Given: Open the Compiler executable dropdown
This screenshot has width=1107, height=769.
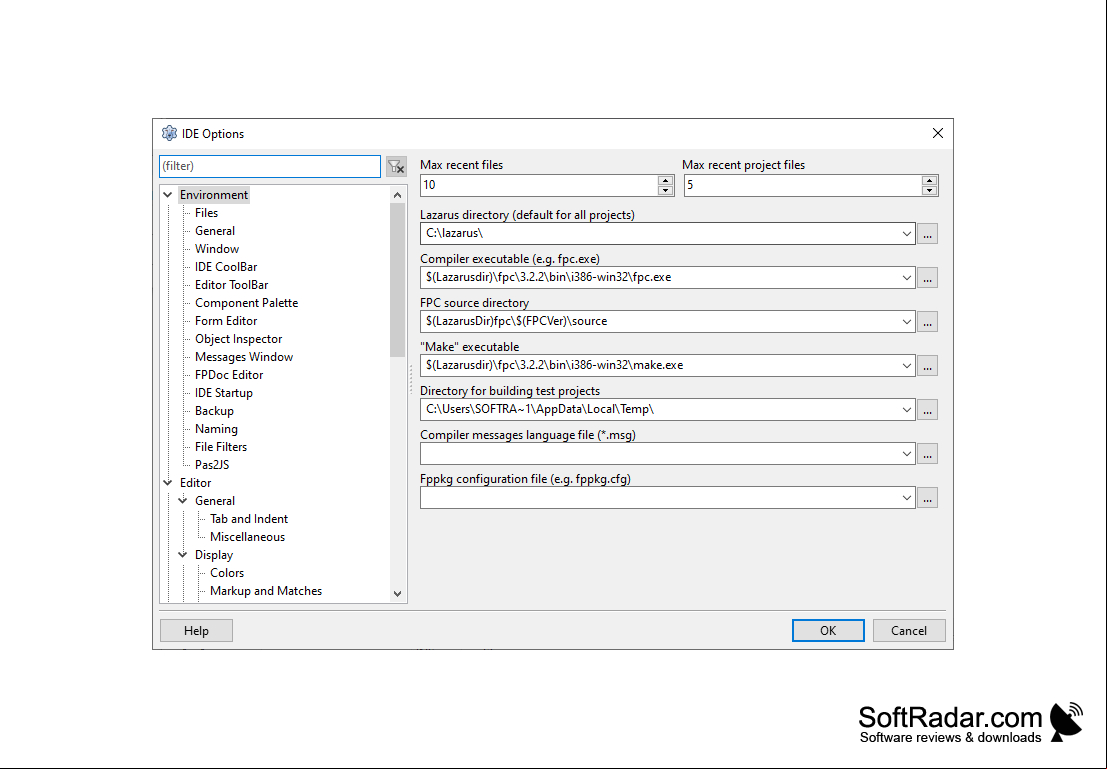Looking at the screenshot, I should coord(906,278).
